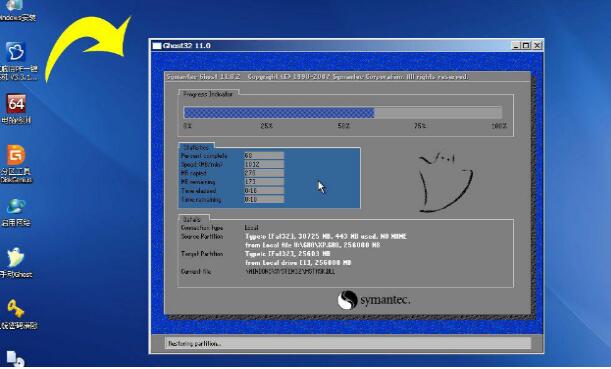Select the Details panel heading
Screen dimensions: 611x369
(191, 219)
